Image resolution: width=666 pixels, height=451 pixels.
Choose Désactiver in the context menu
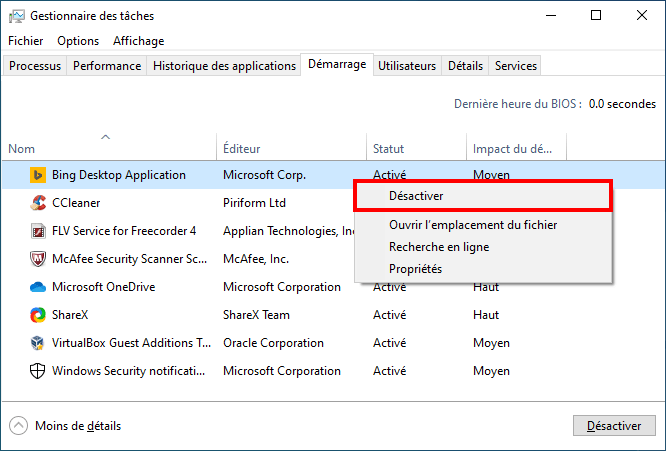(483, 196)
